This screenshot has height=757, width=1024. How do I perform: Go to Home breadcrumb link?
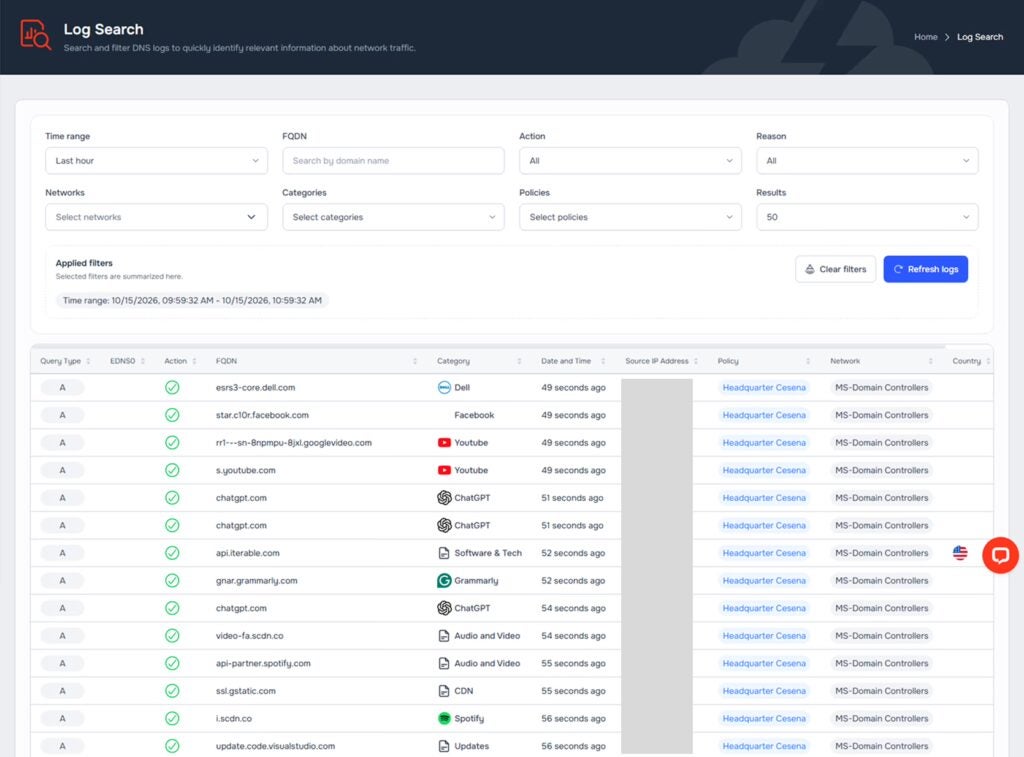click(925, 37)
